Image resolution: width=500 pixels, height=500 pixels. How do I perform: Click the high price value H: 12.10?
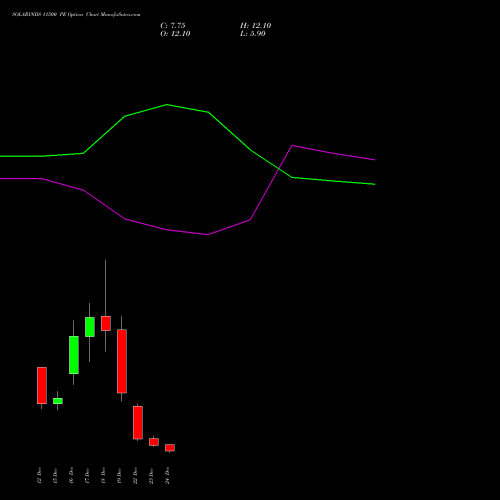[256, 26]
